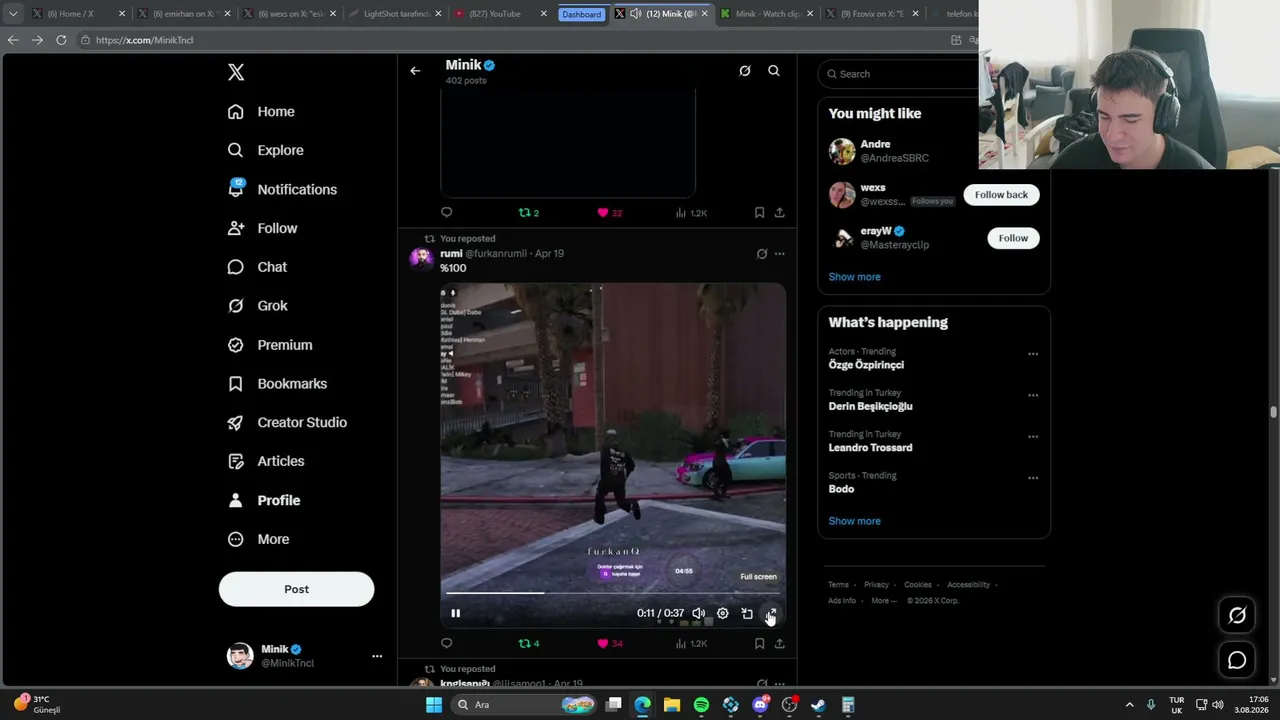Click the X logo in the sidebar
This screenshot has width=1280, height=720.
(236, 72)
